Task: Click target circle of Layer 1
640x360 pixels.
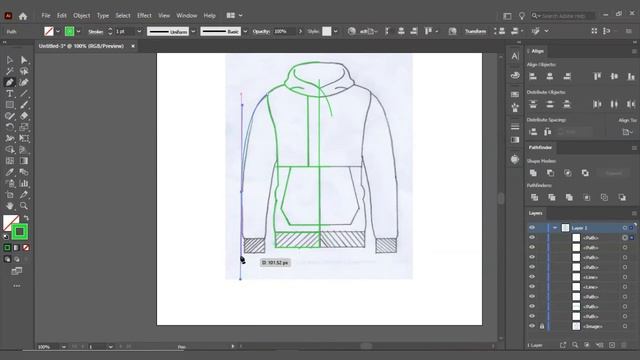Action: (x=624, y=227)
